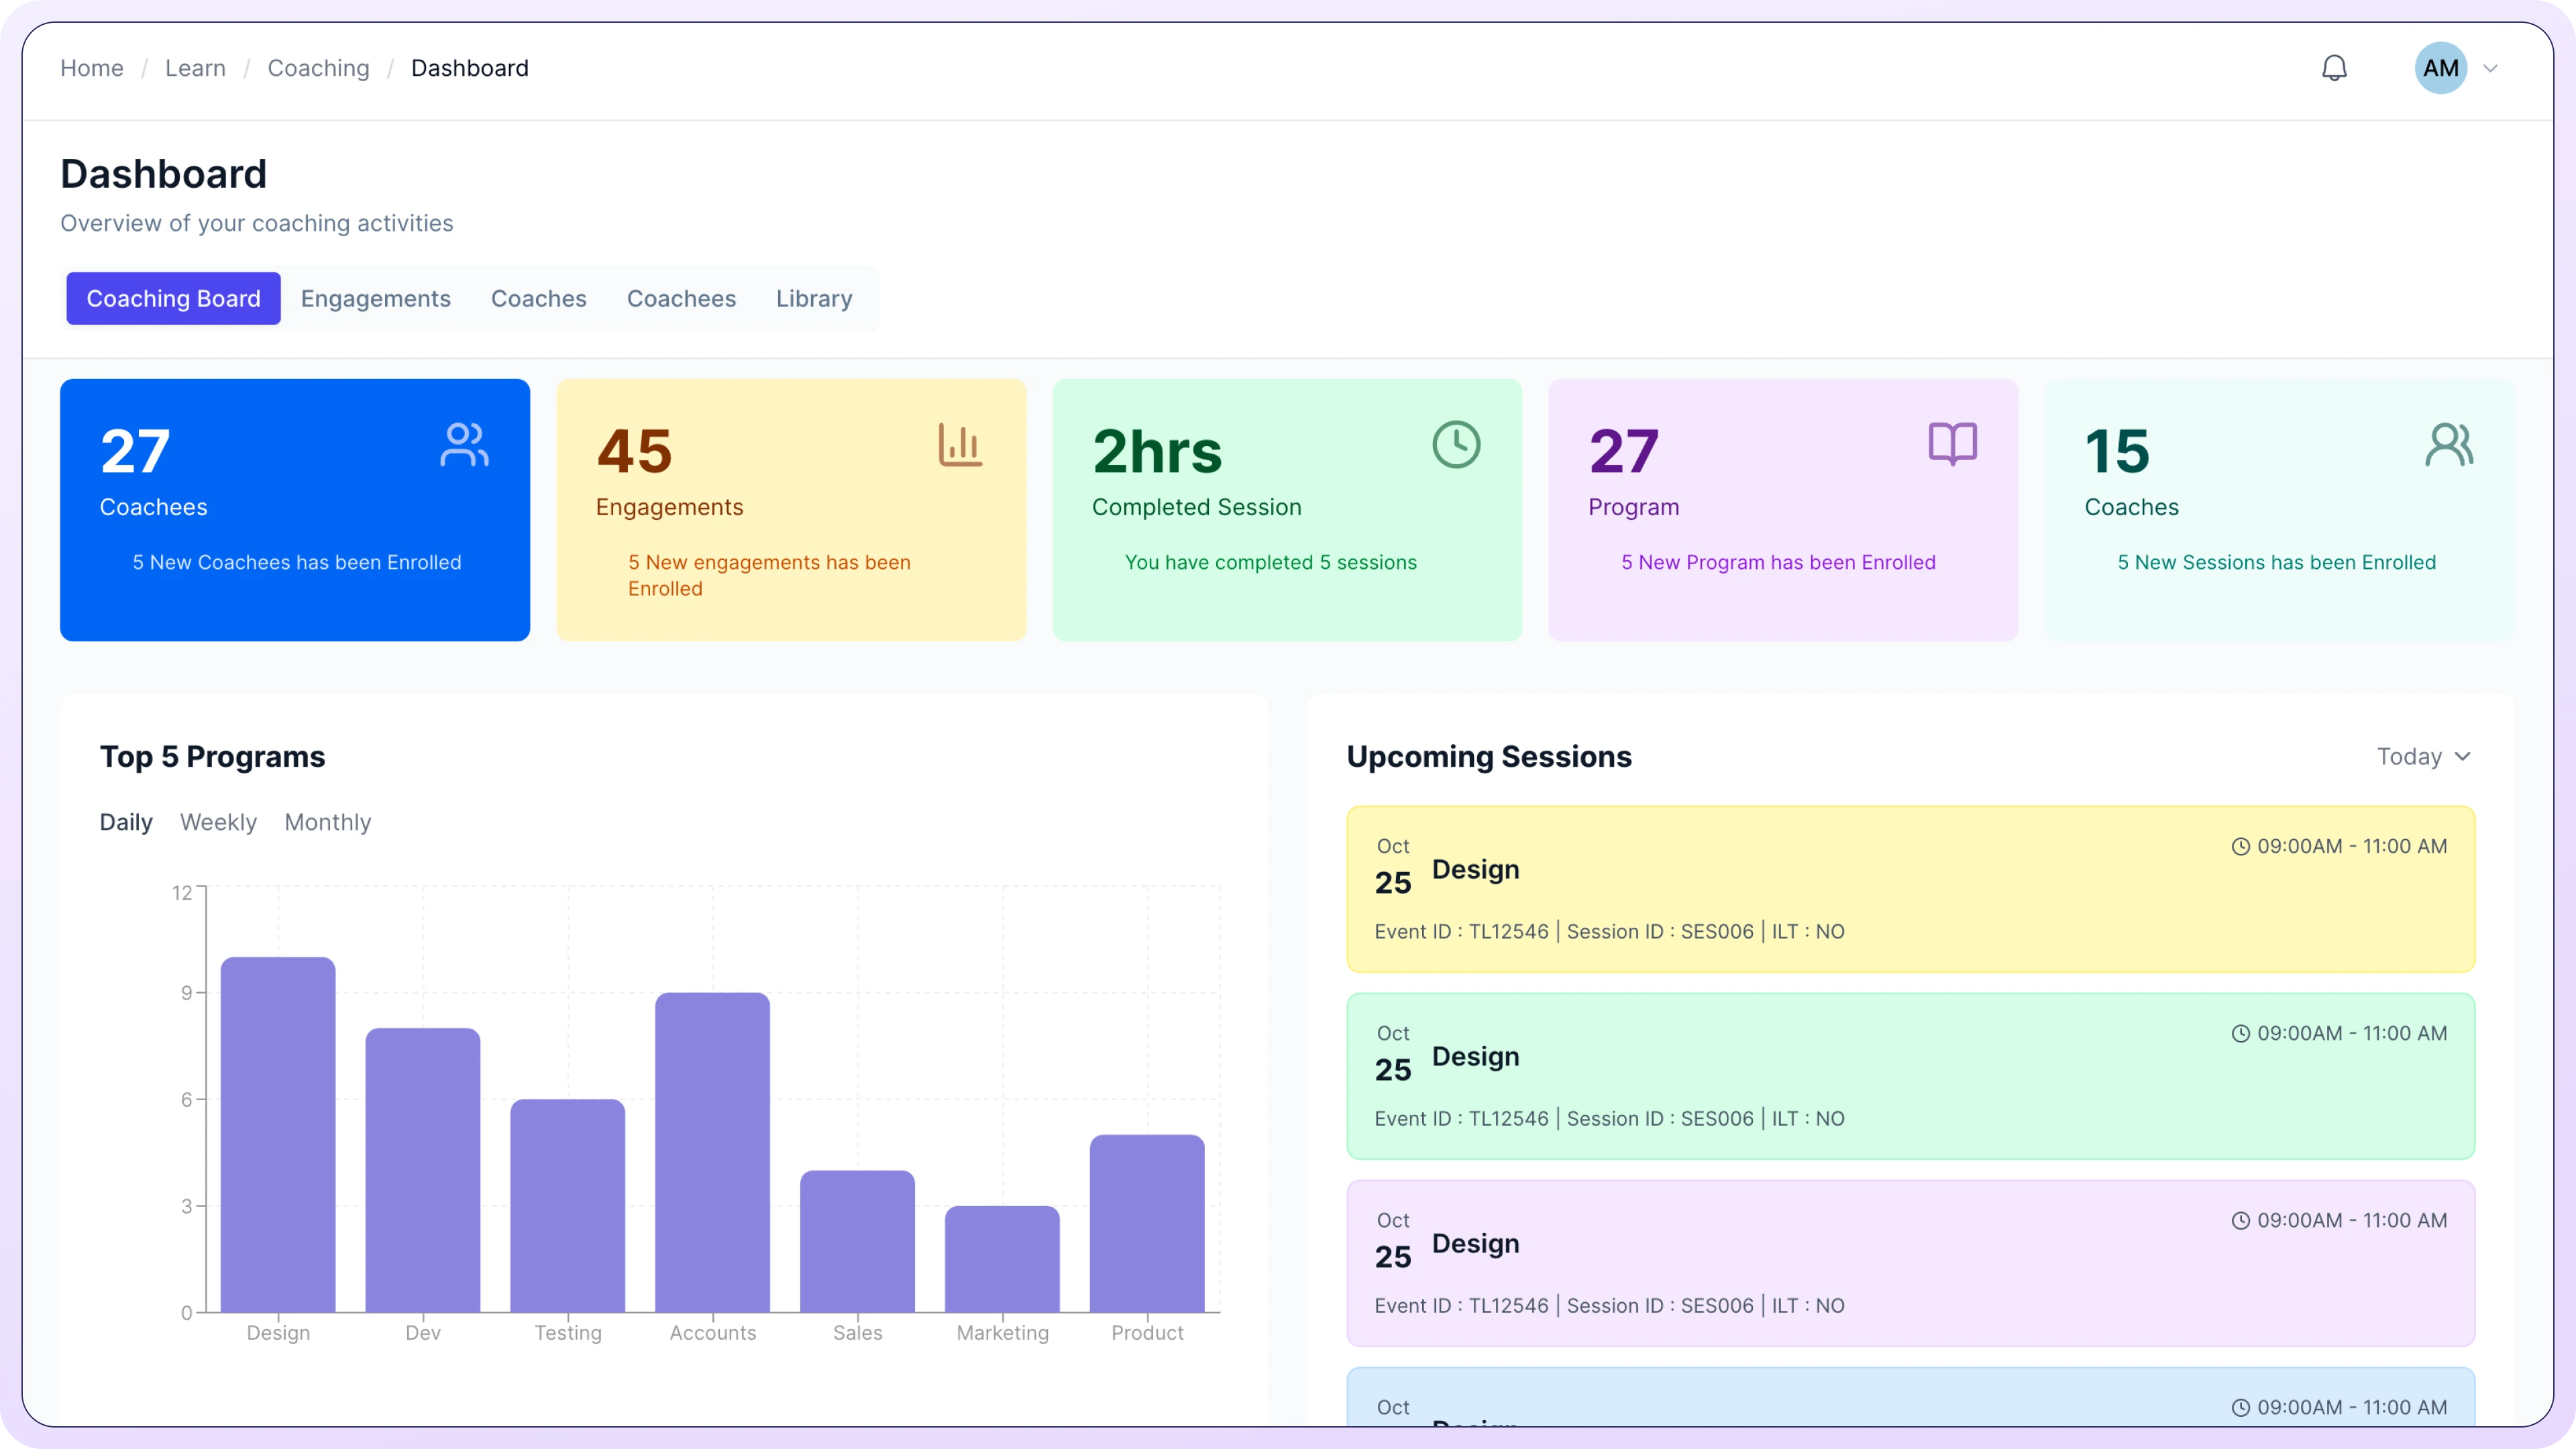Click the Accounts bar in chart
The image size is (2576, 1449).
point(712,1150)
